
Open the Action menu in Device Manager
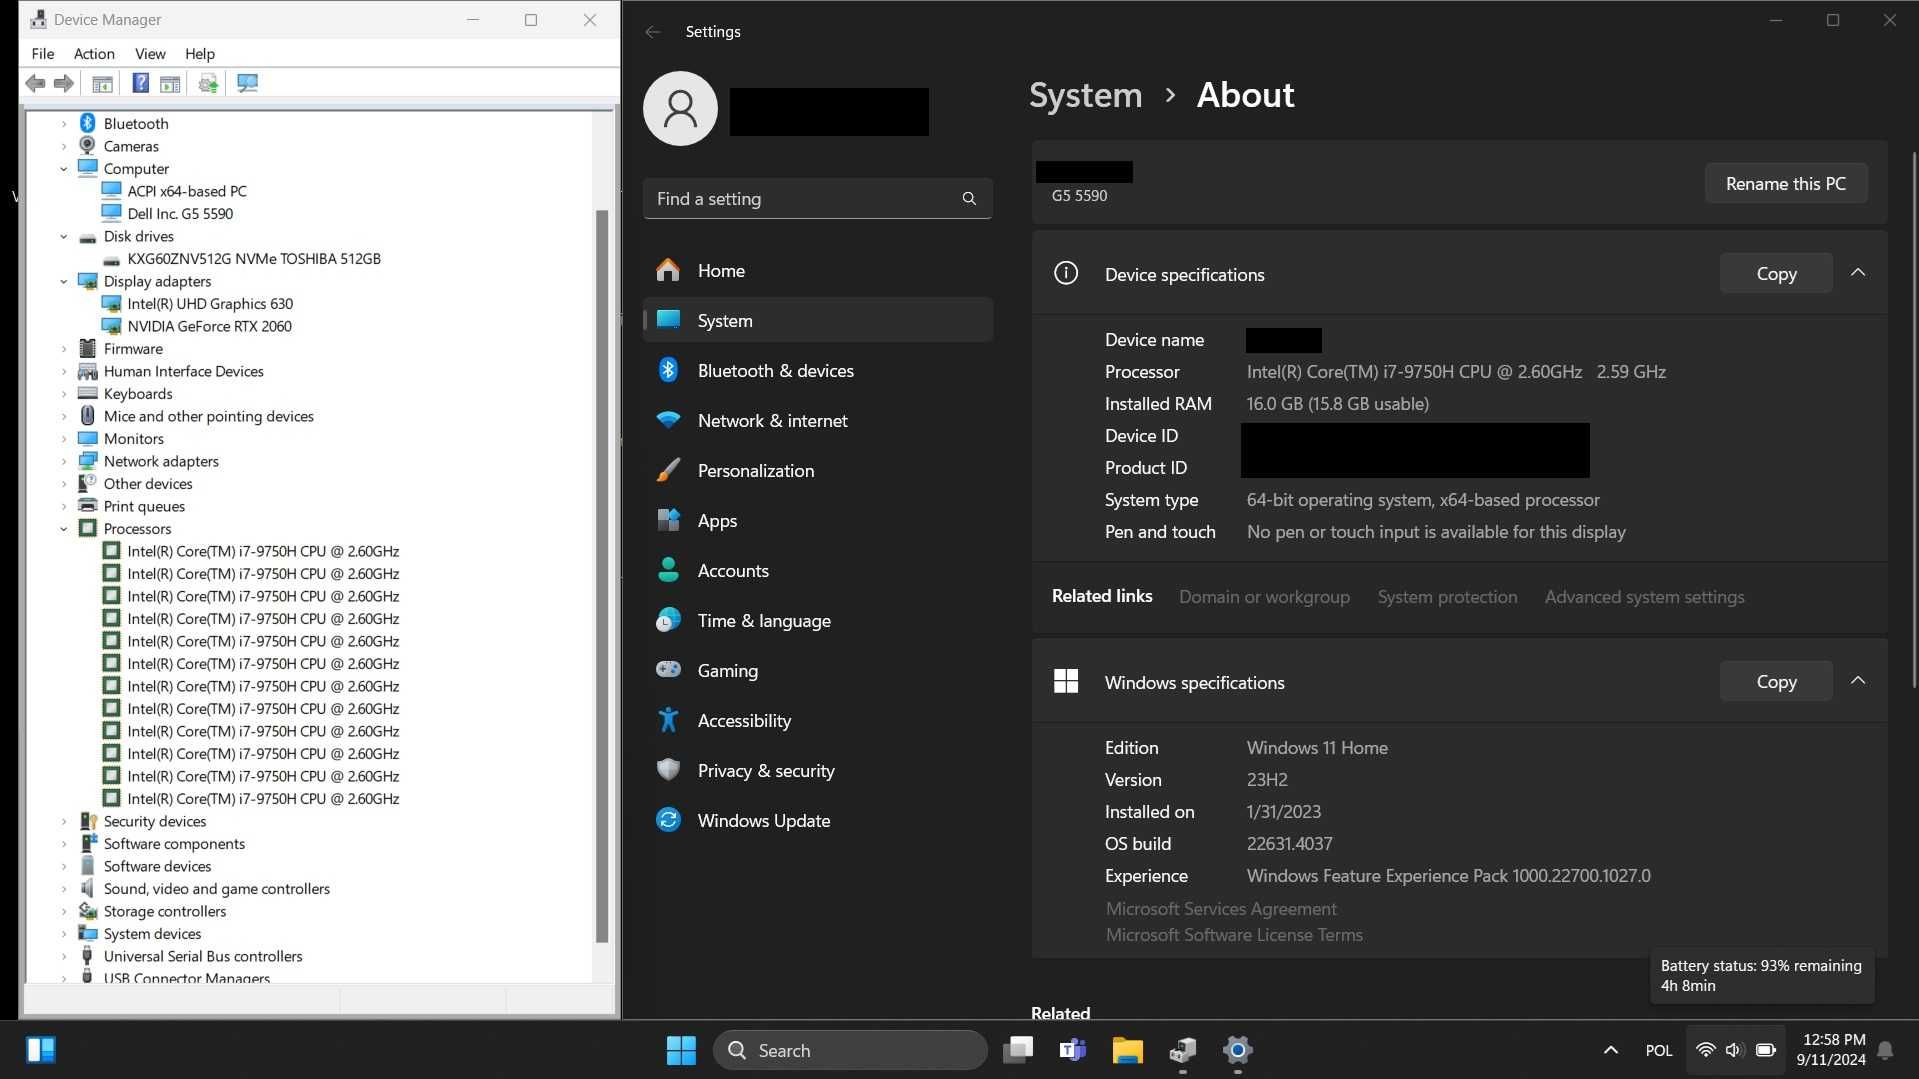[94, 53]
